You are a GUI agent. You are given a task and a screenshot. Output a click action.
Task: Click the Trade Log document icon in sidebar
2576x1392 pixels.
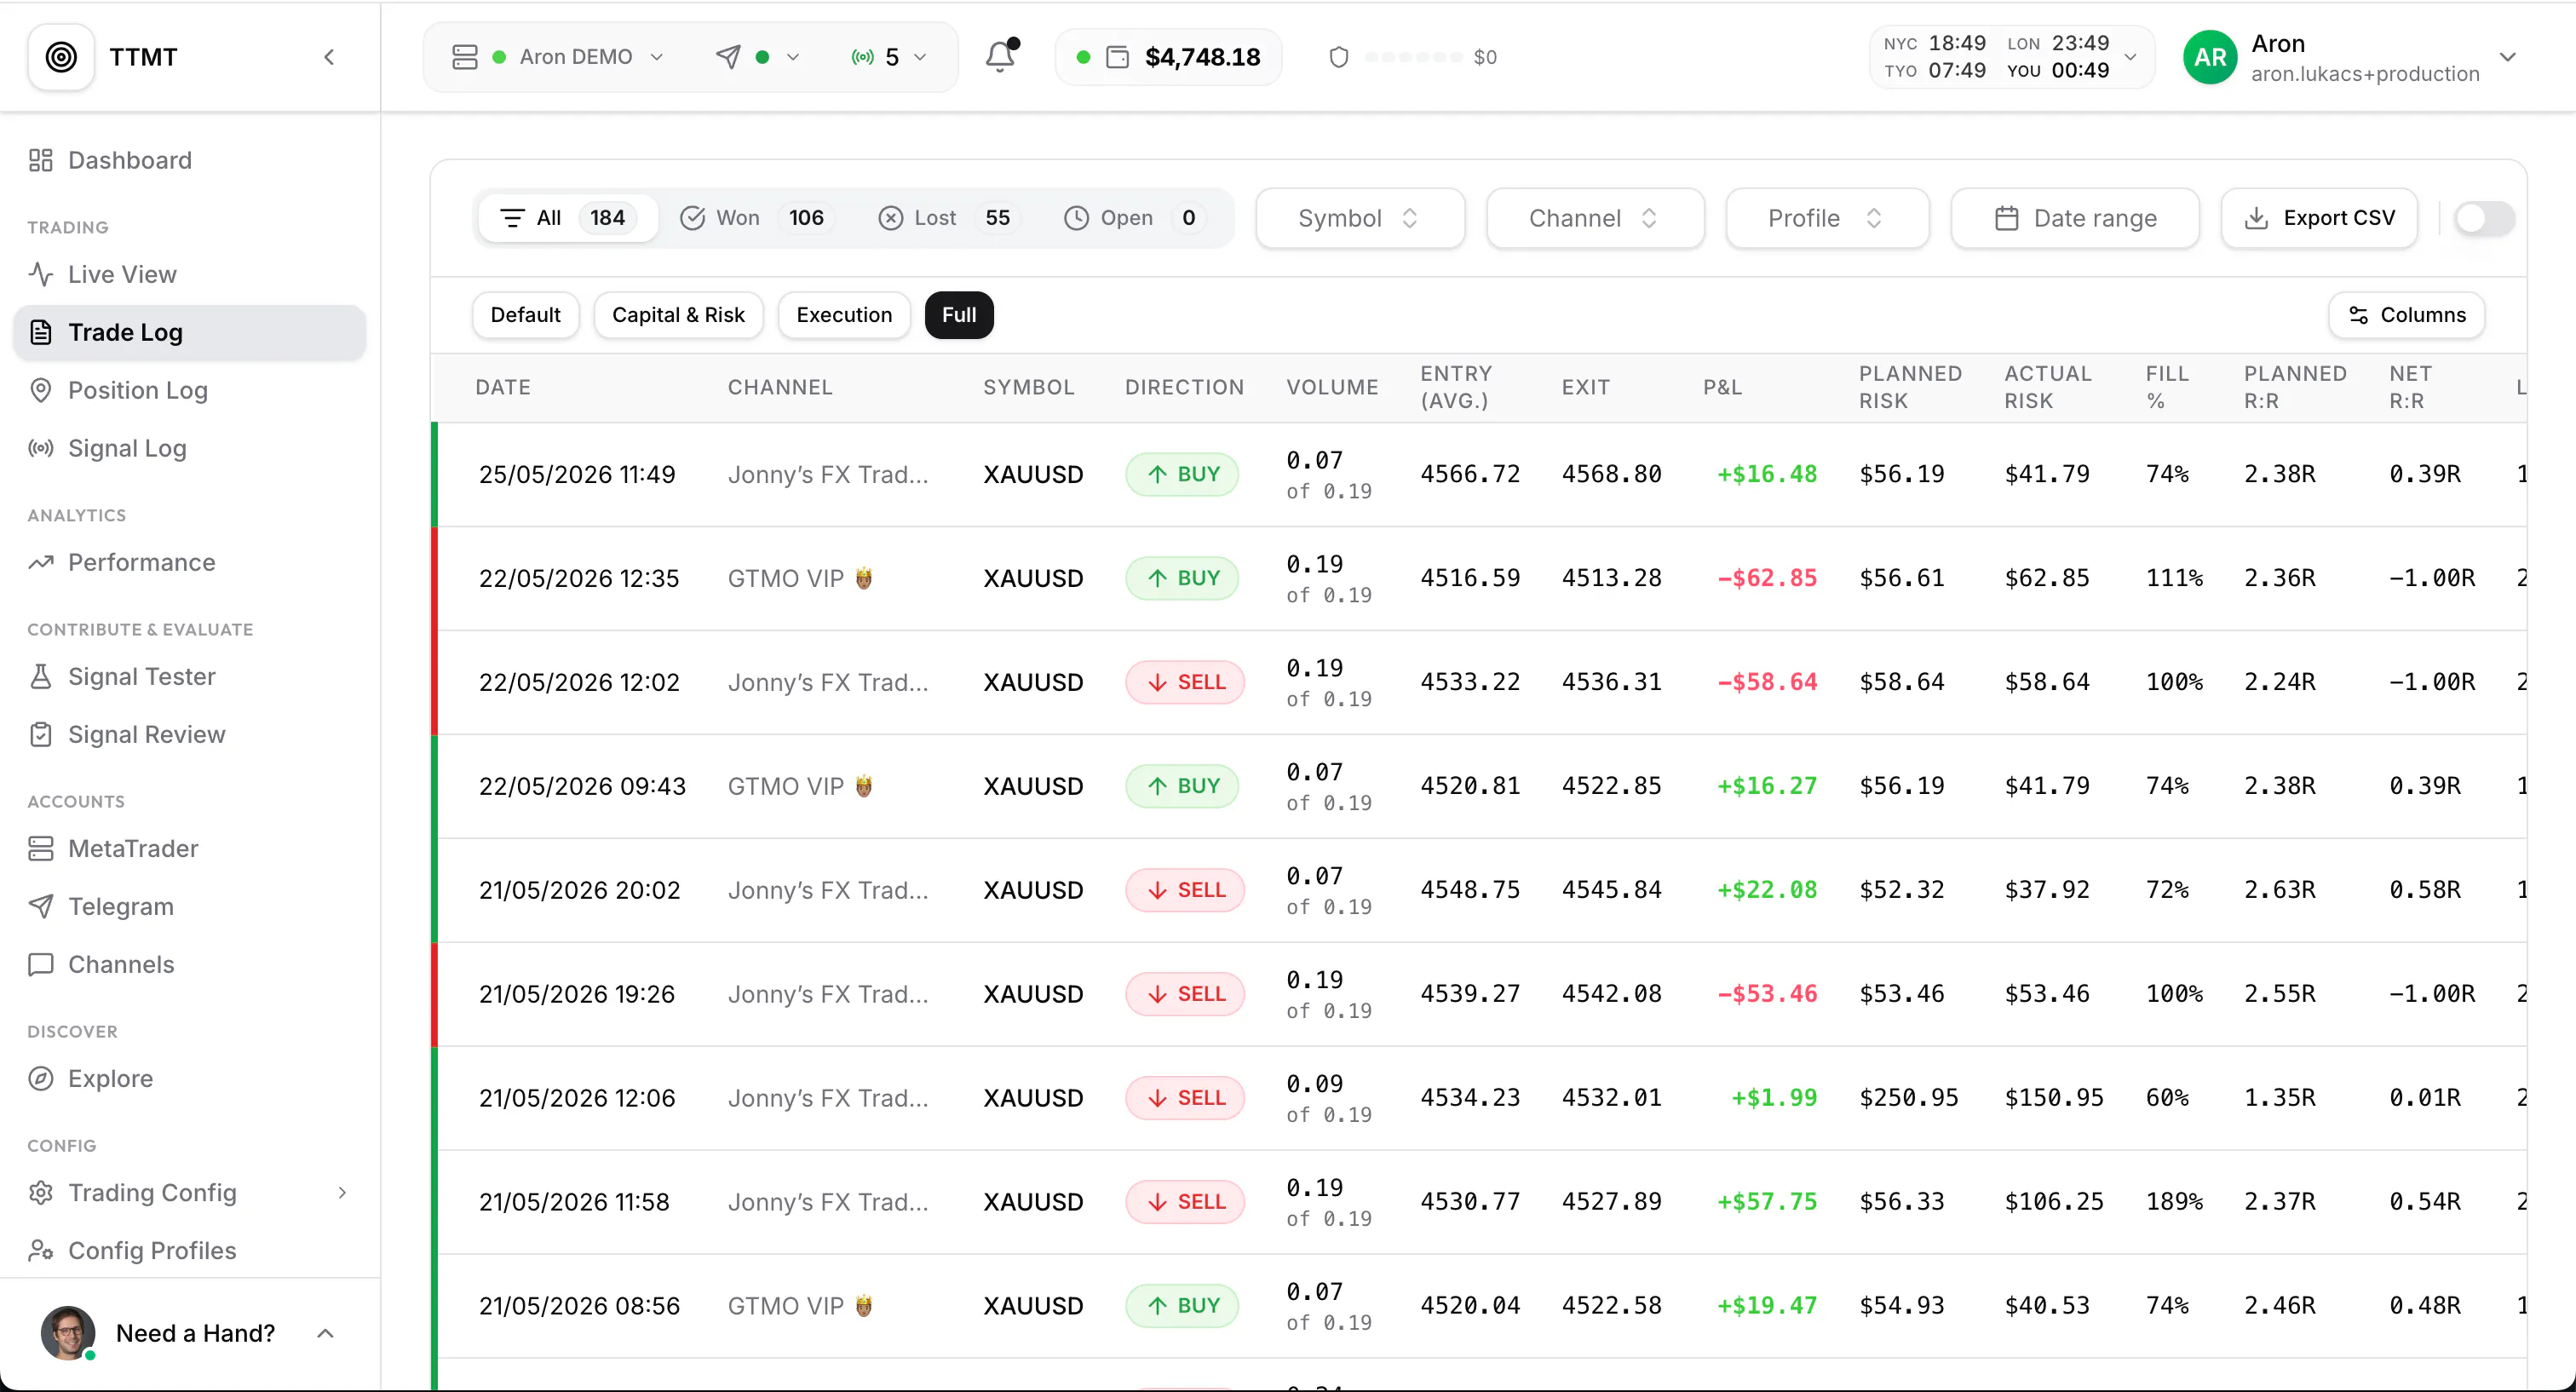(x=41, y=332)
